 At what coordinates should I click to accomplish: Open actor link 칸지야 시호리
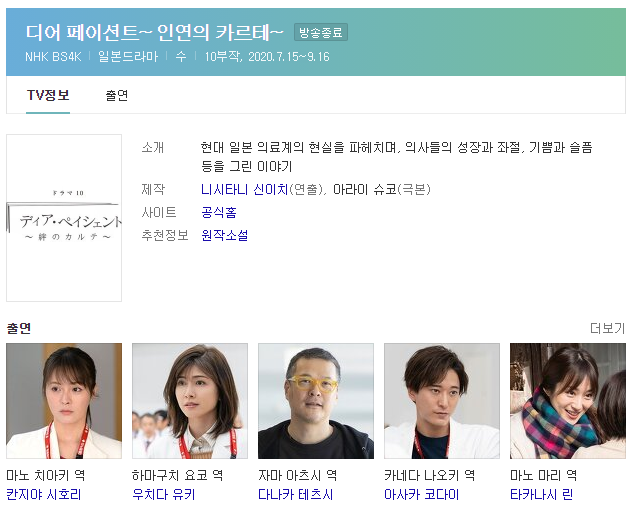click(x=44, y=494)
